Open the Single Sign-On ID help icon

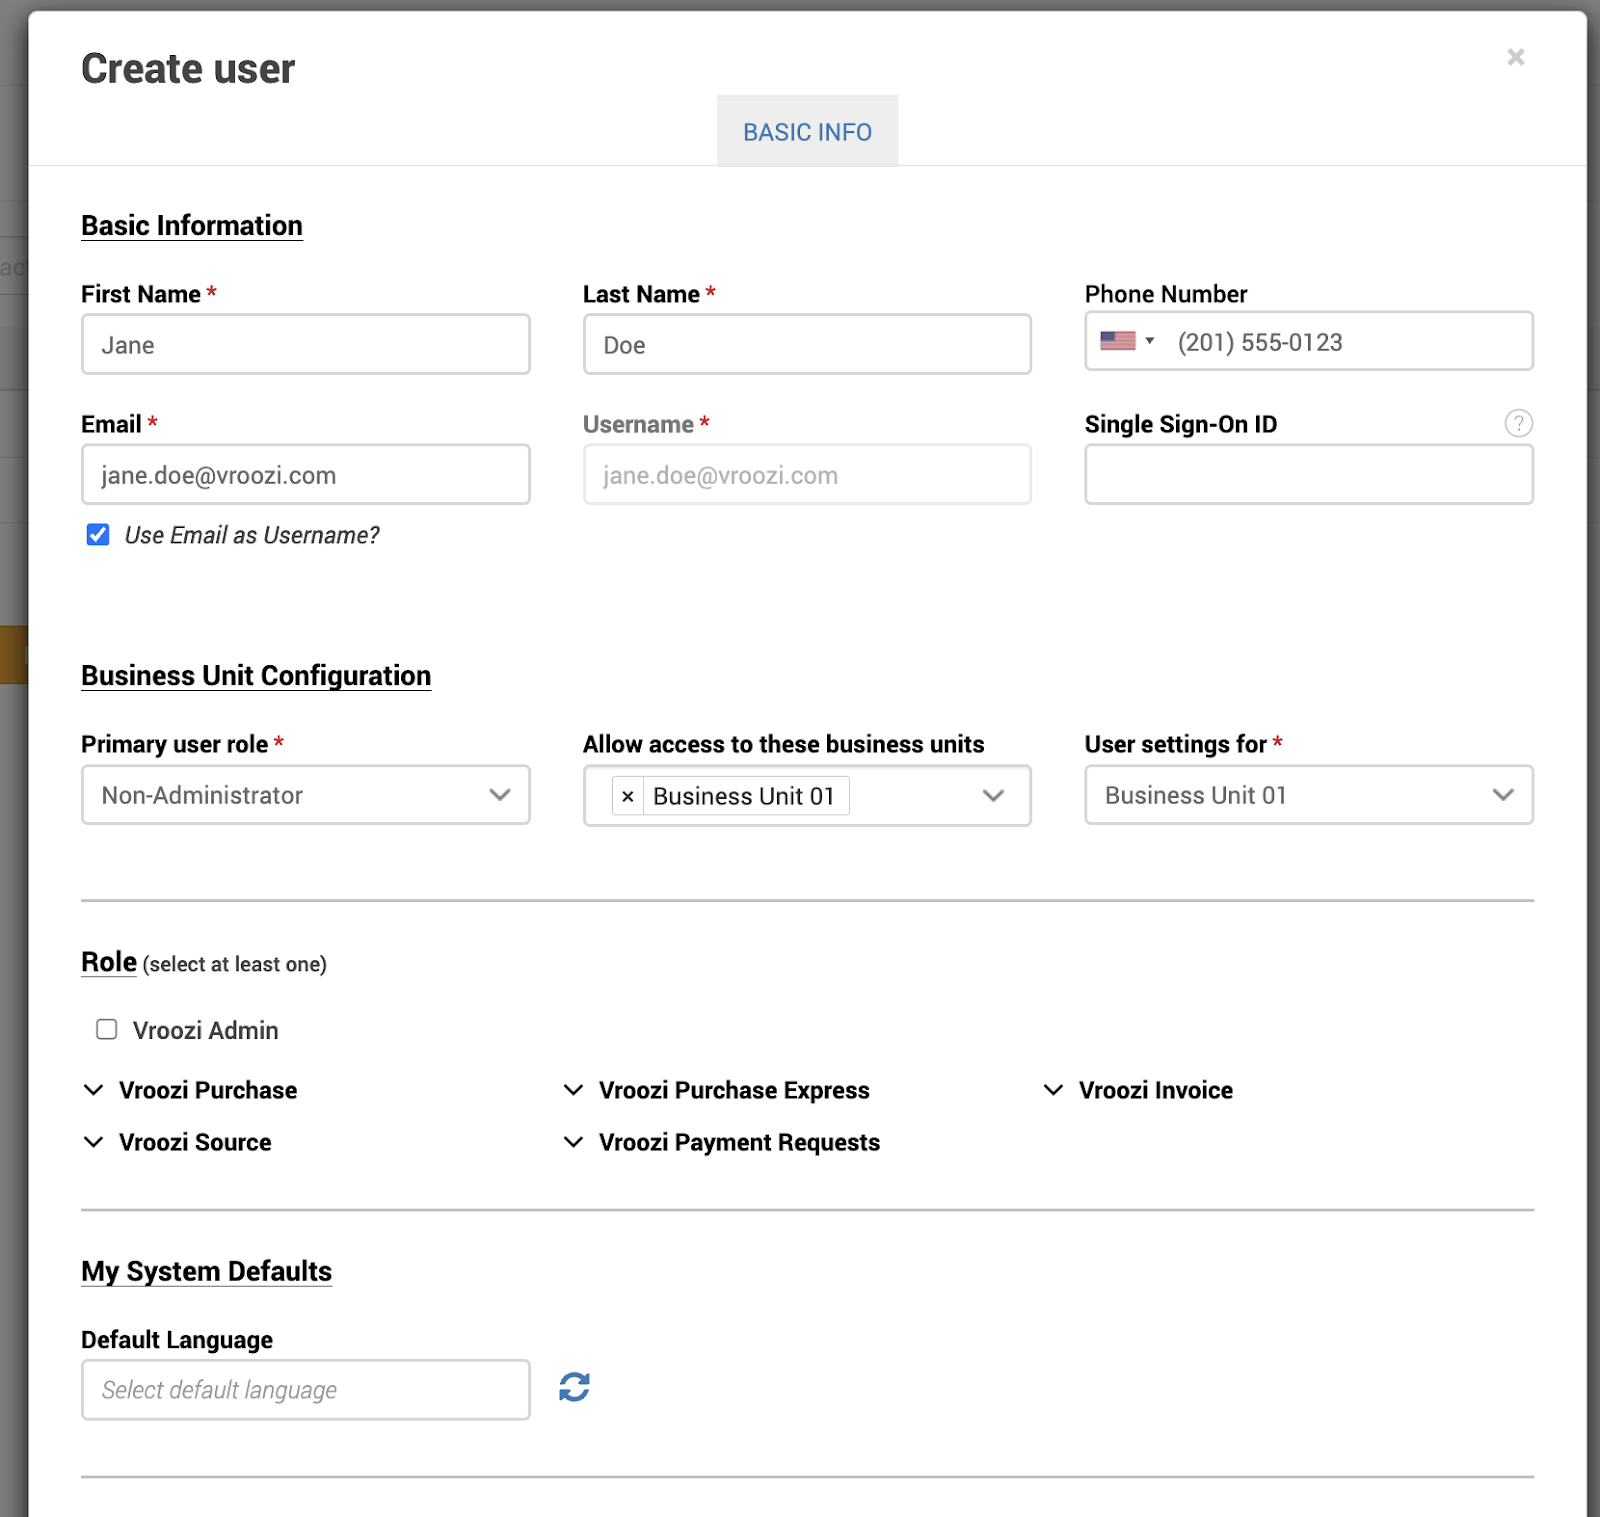(x=1518, y=424)
